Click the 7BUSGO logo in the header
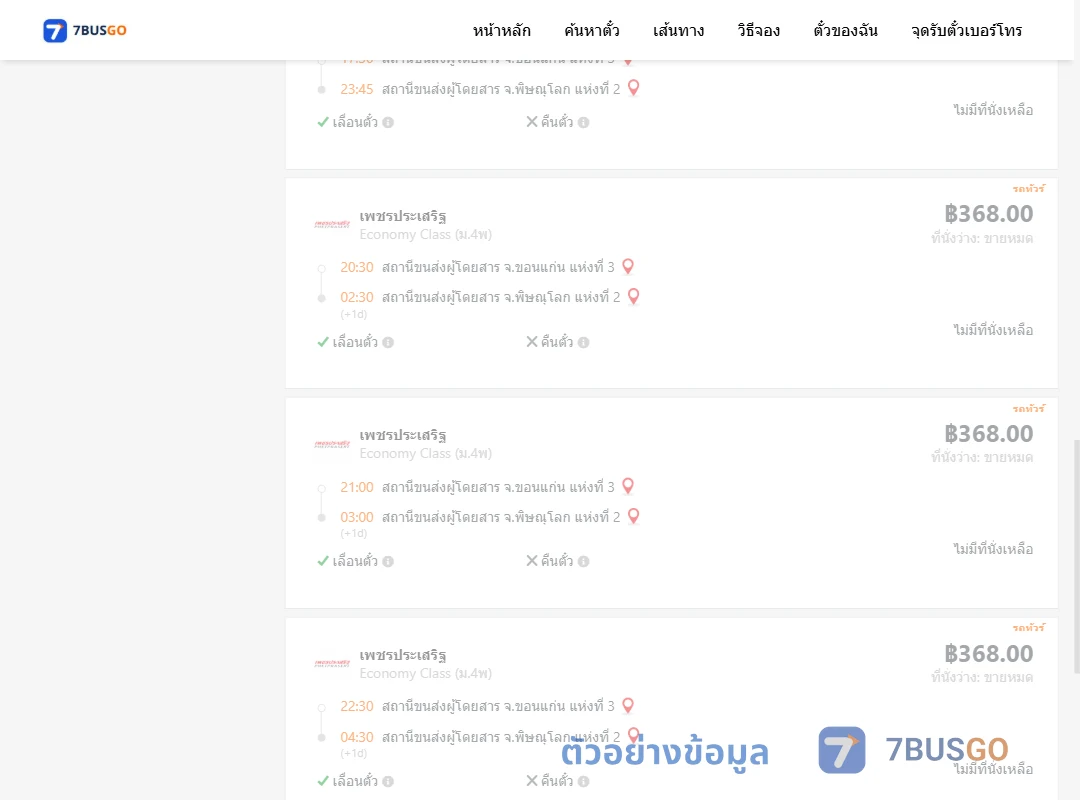The height and width of the screenshot is (800, 1080). (85, 30)
